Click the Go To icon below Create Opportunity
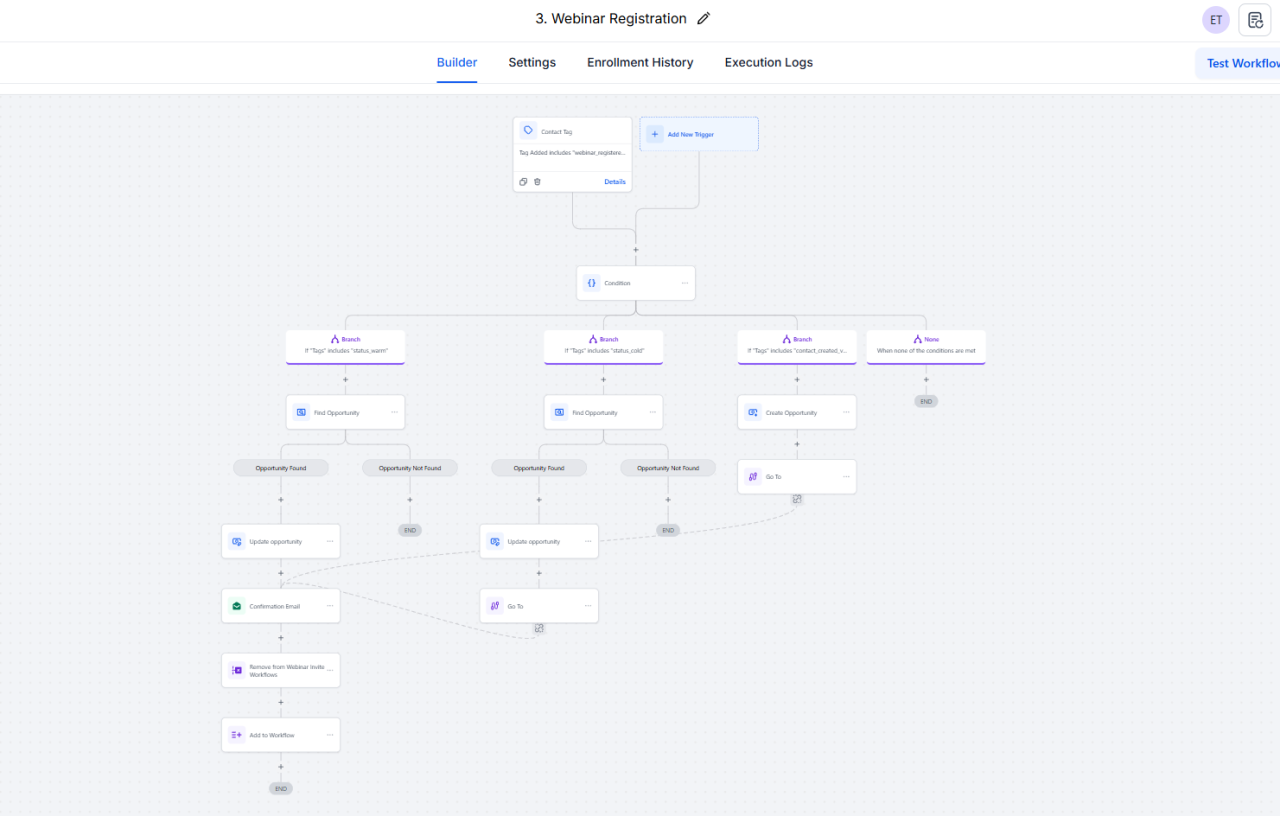1280x816 pixels. tap(753, 477)
